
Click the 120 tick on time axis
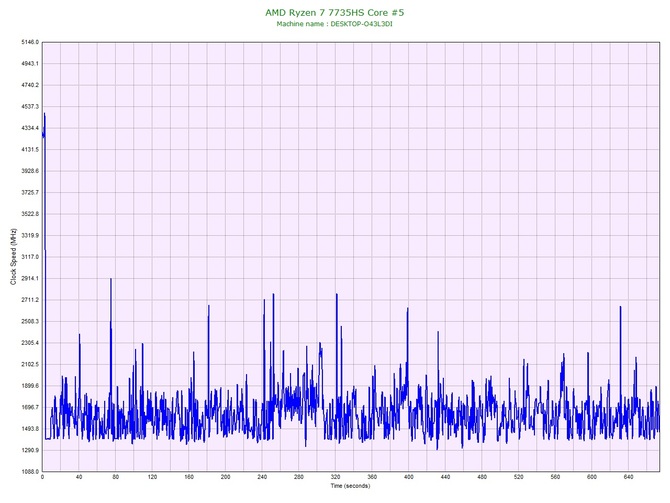(x=153, y=477)
